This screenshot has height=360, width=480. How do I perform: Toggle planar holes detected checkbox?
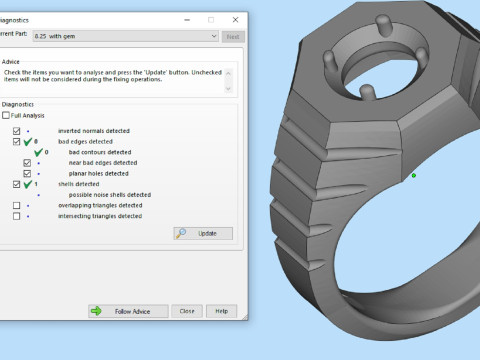(27, 174)
